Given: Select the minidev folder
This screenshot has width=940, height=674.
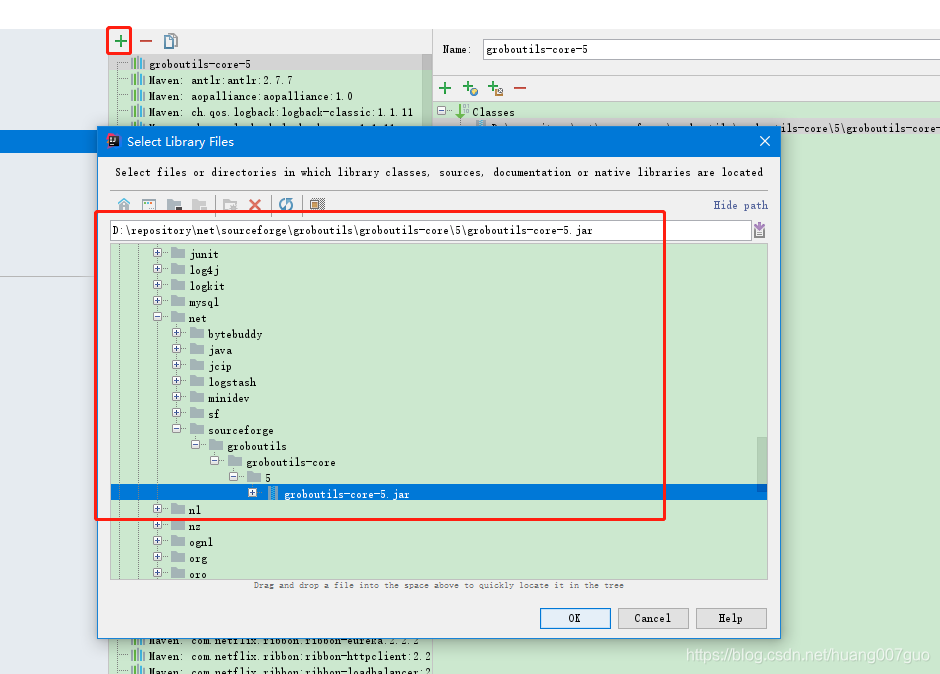Looking at the screenshot, I should (x=228, y=398).
